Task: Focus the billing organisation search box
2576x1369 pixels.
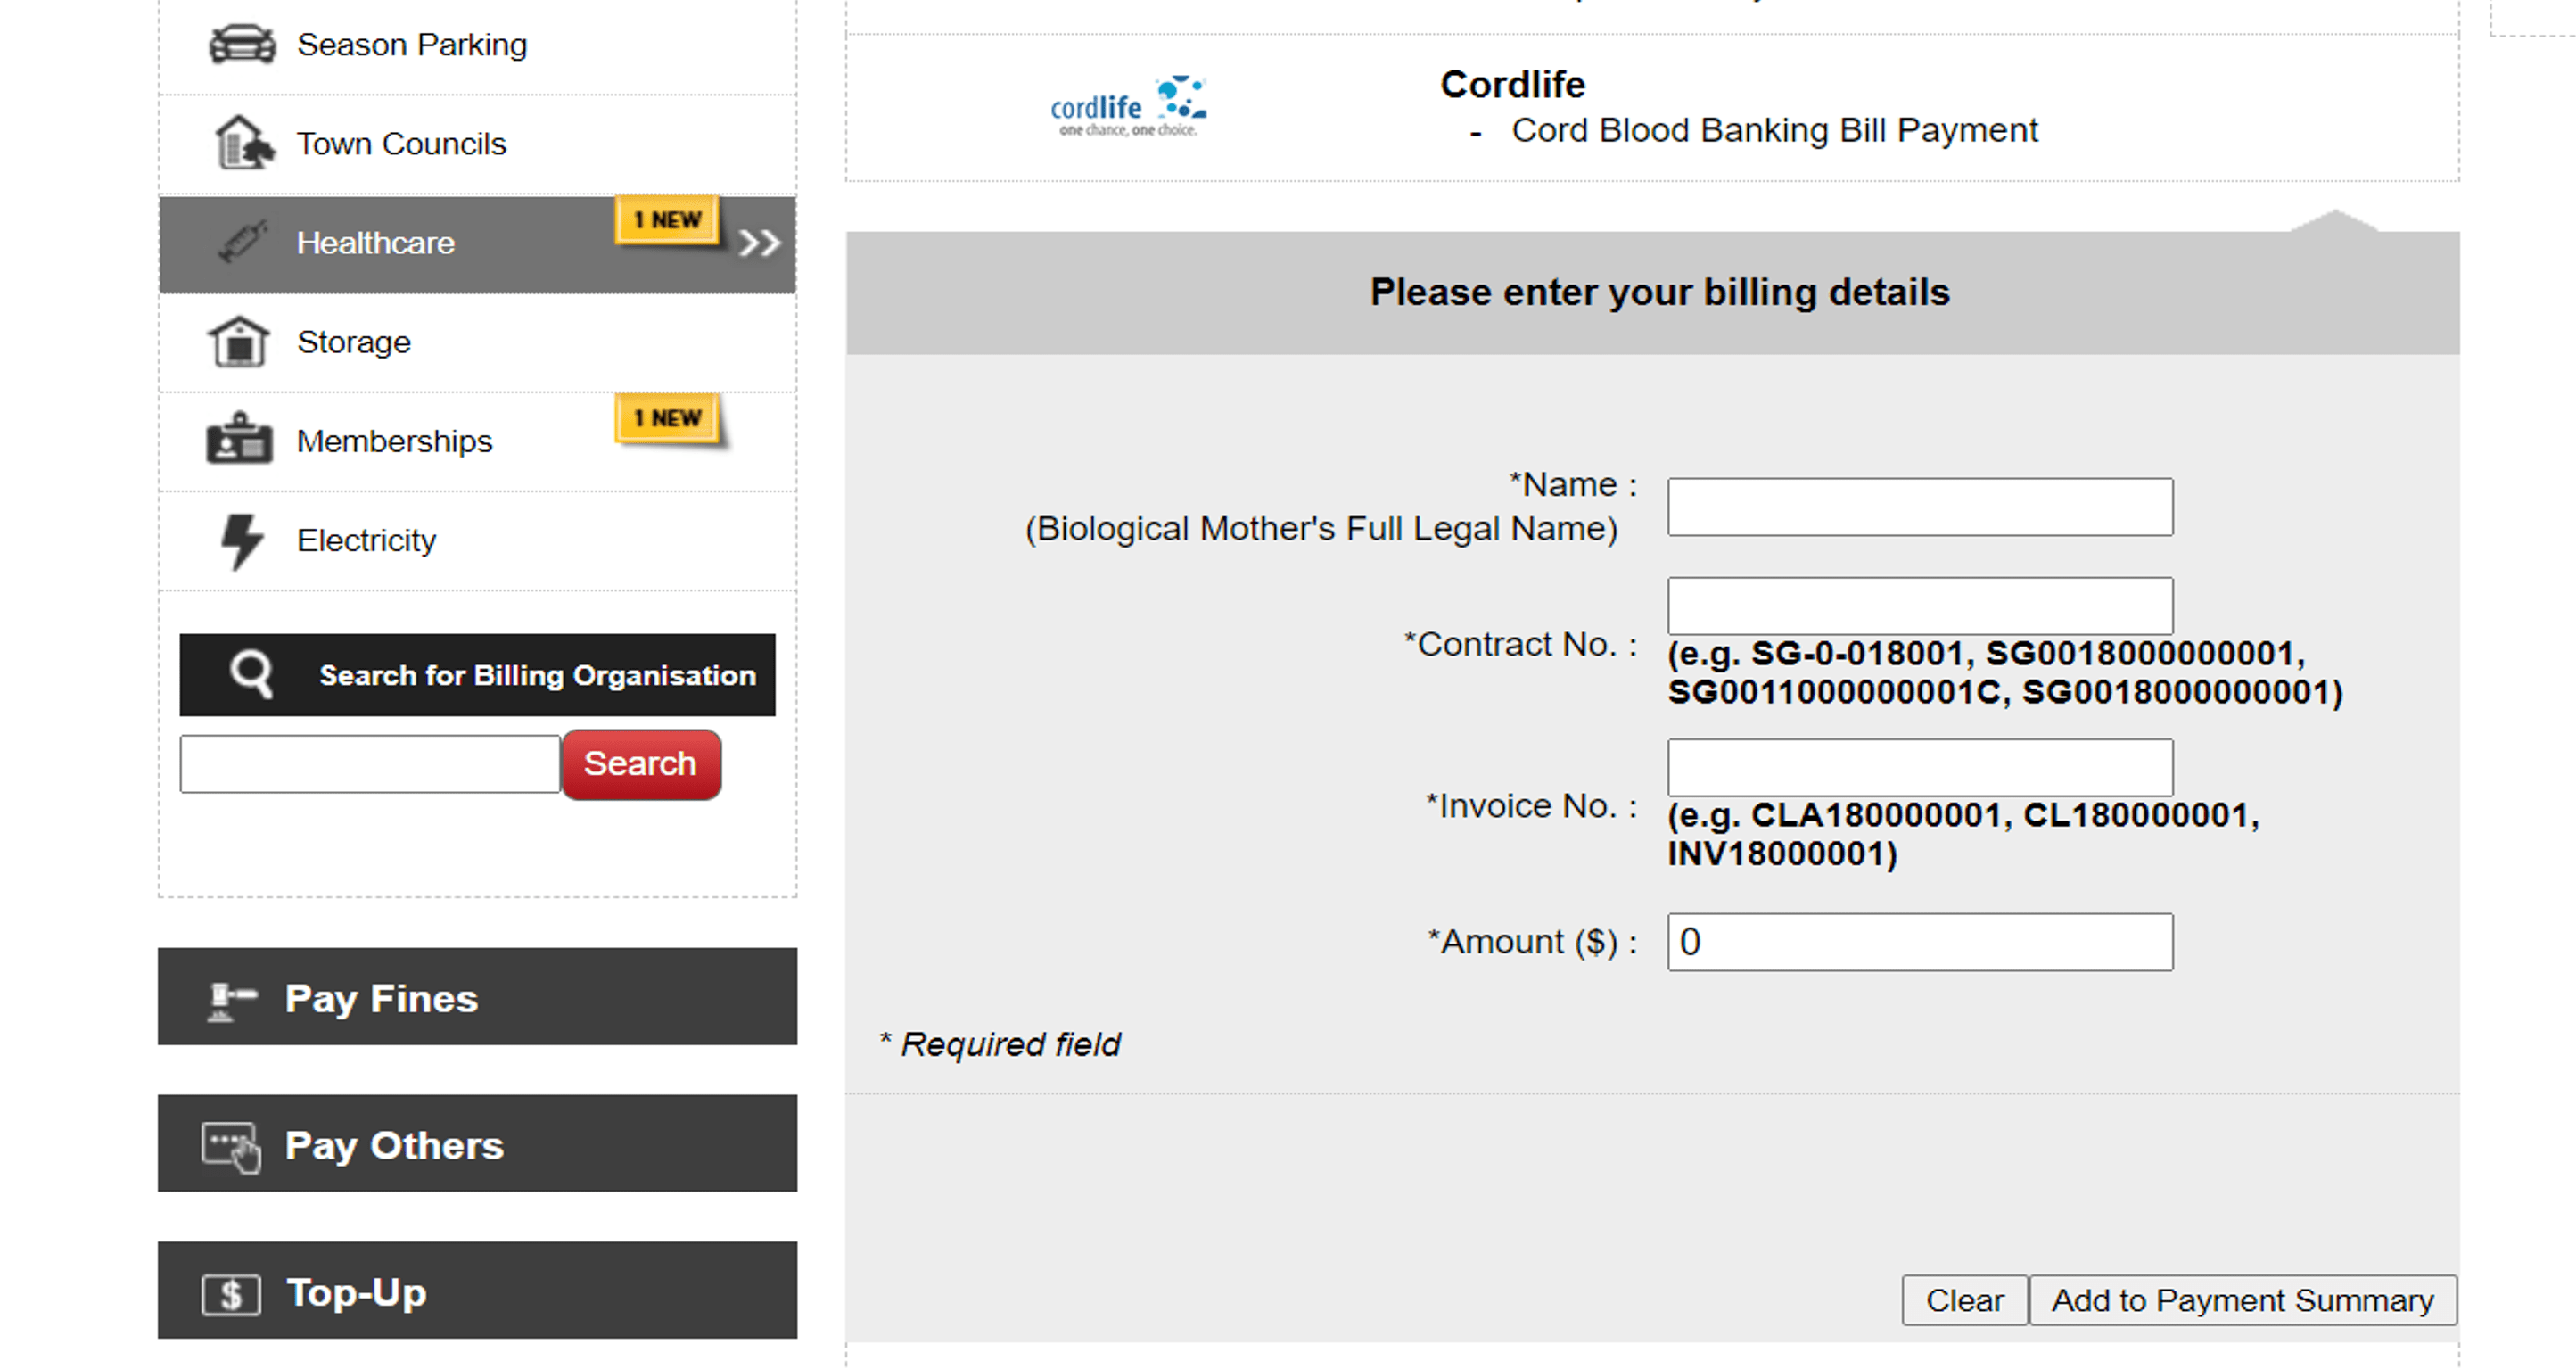Action: click(x=370, y=764)
